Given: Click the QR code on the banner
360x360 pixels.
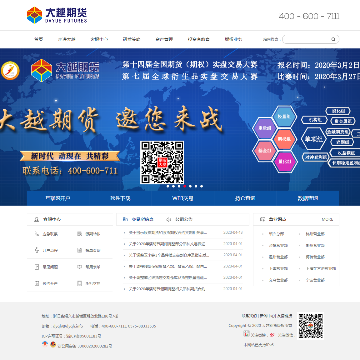Looking at the screenshot, I should 162,162.
